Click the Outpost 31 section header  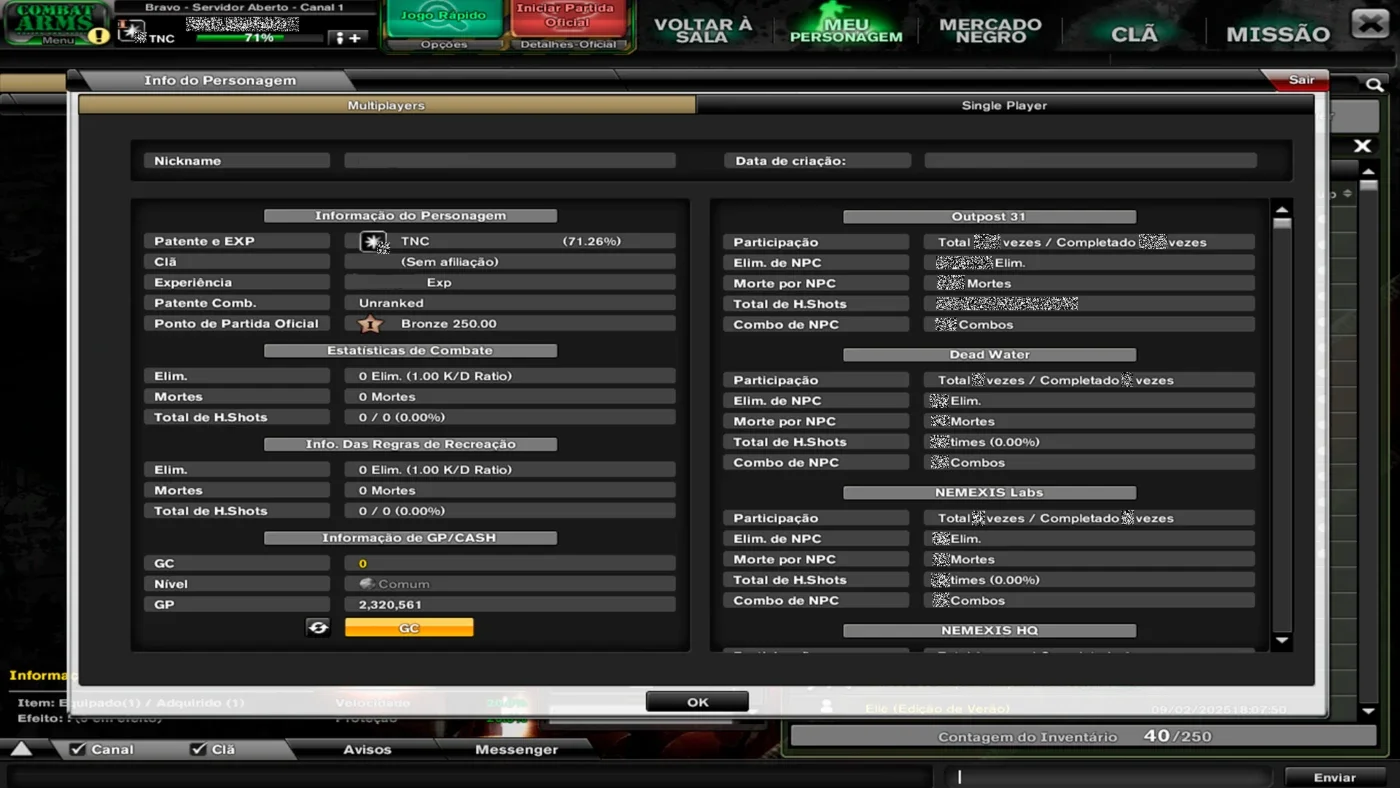pyautogui.click(x=989, y=216)
